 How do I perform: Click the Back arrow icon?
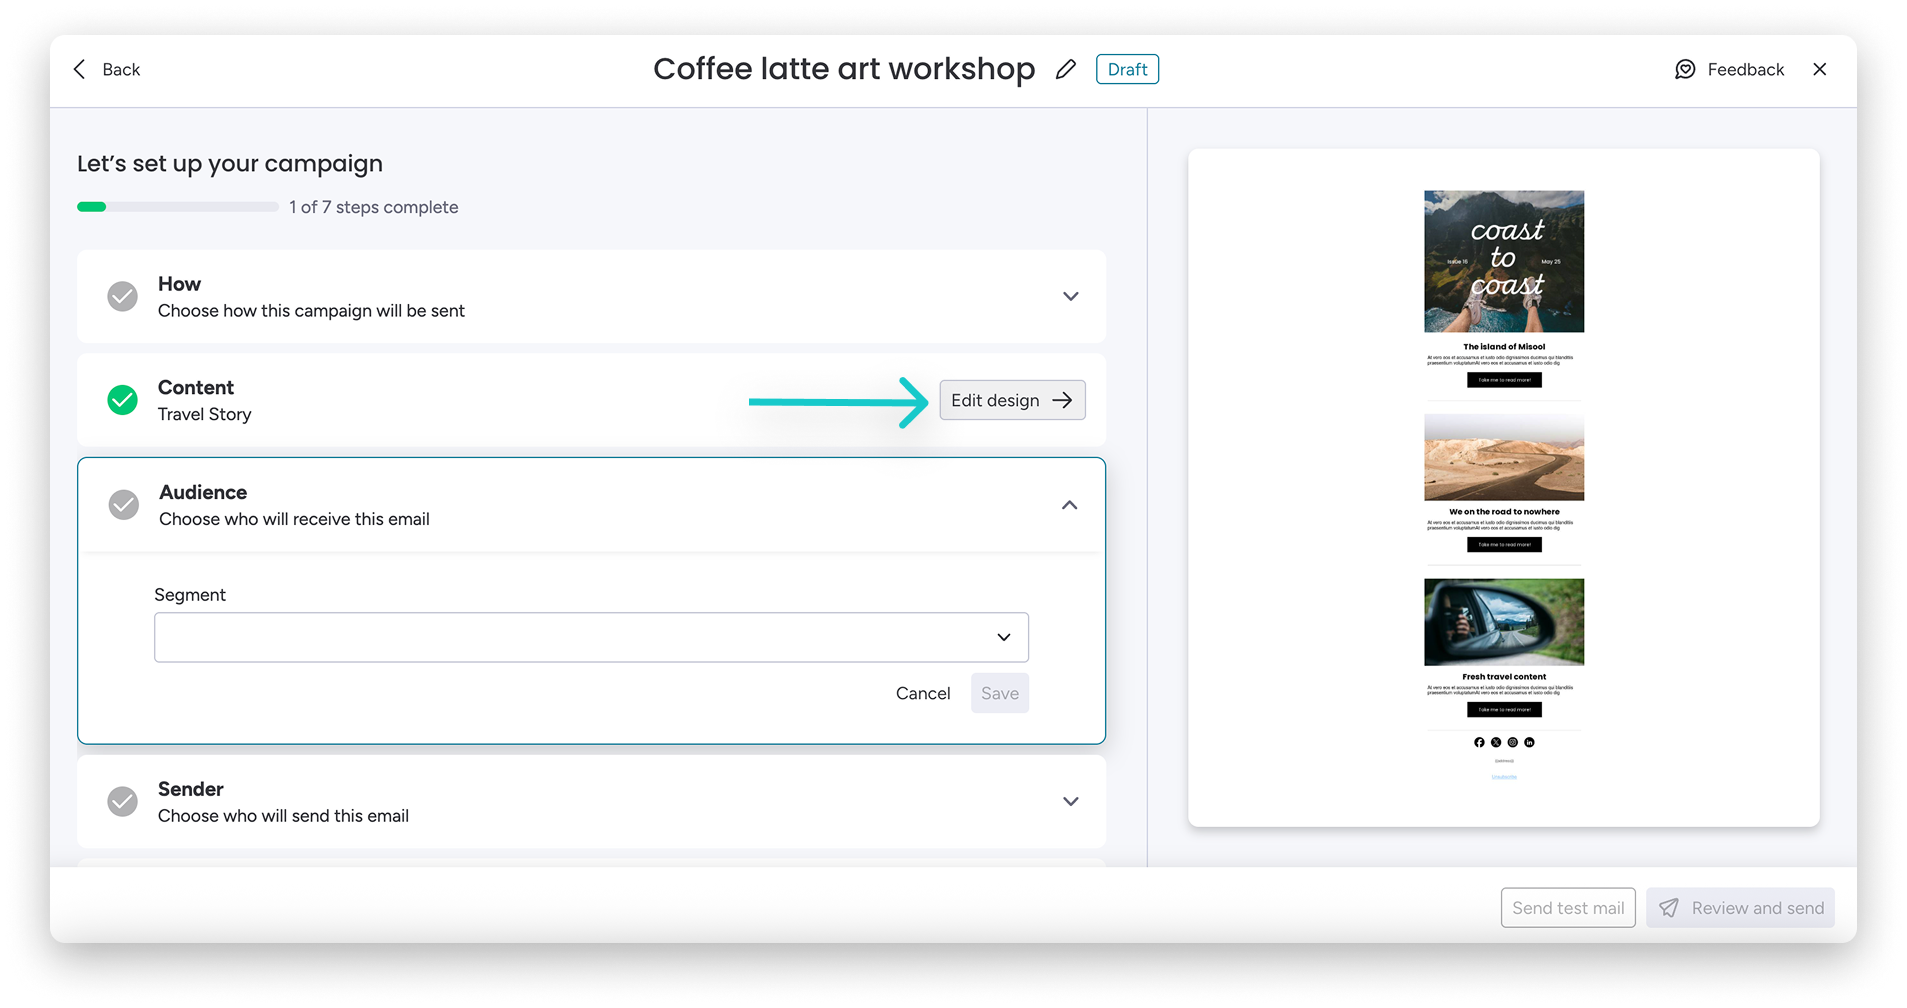(x=80, y=69)
